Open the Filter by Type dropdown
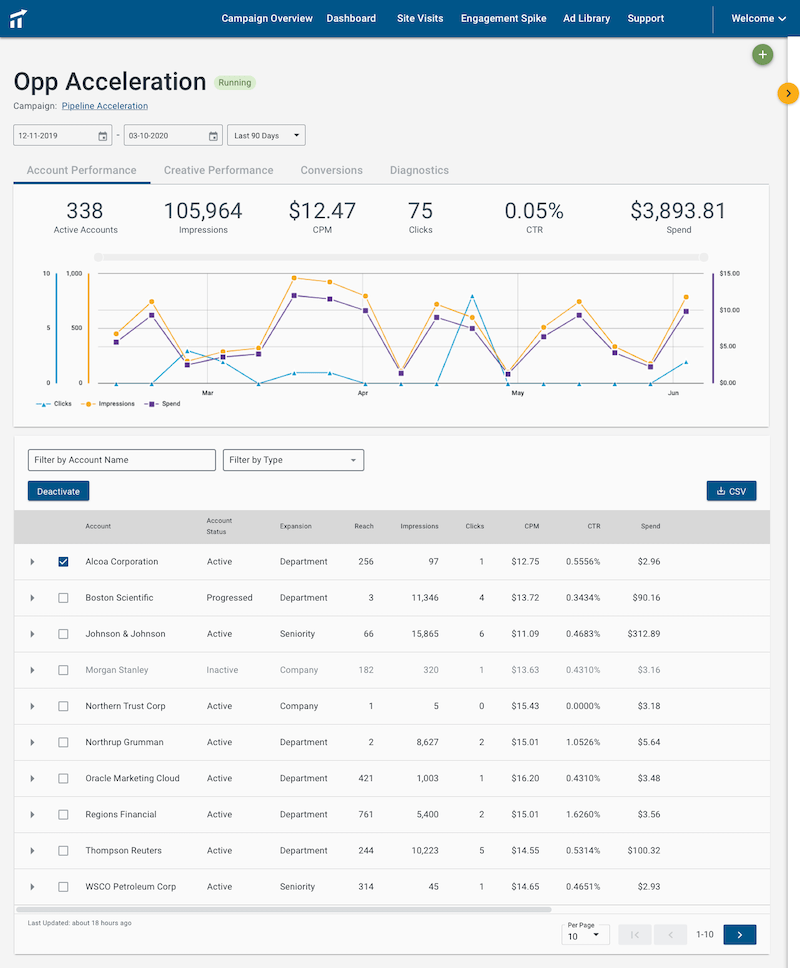Screen dimensions: 800x968 pyautogui.click(x=293, y=460)
